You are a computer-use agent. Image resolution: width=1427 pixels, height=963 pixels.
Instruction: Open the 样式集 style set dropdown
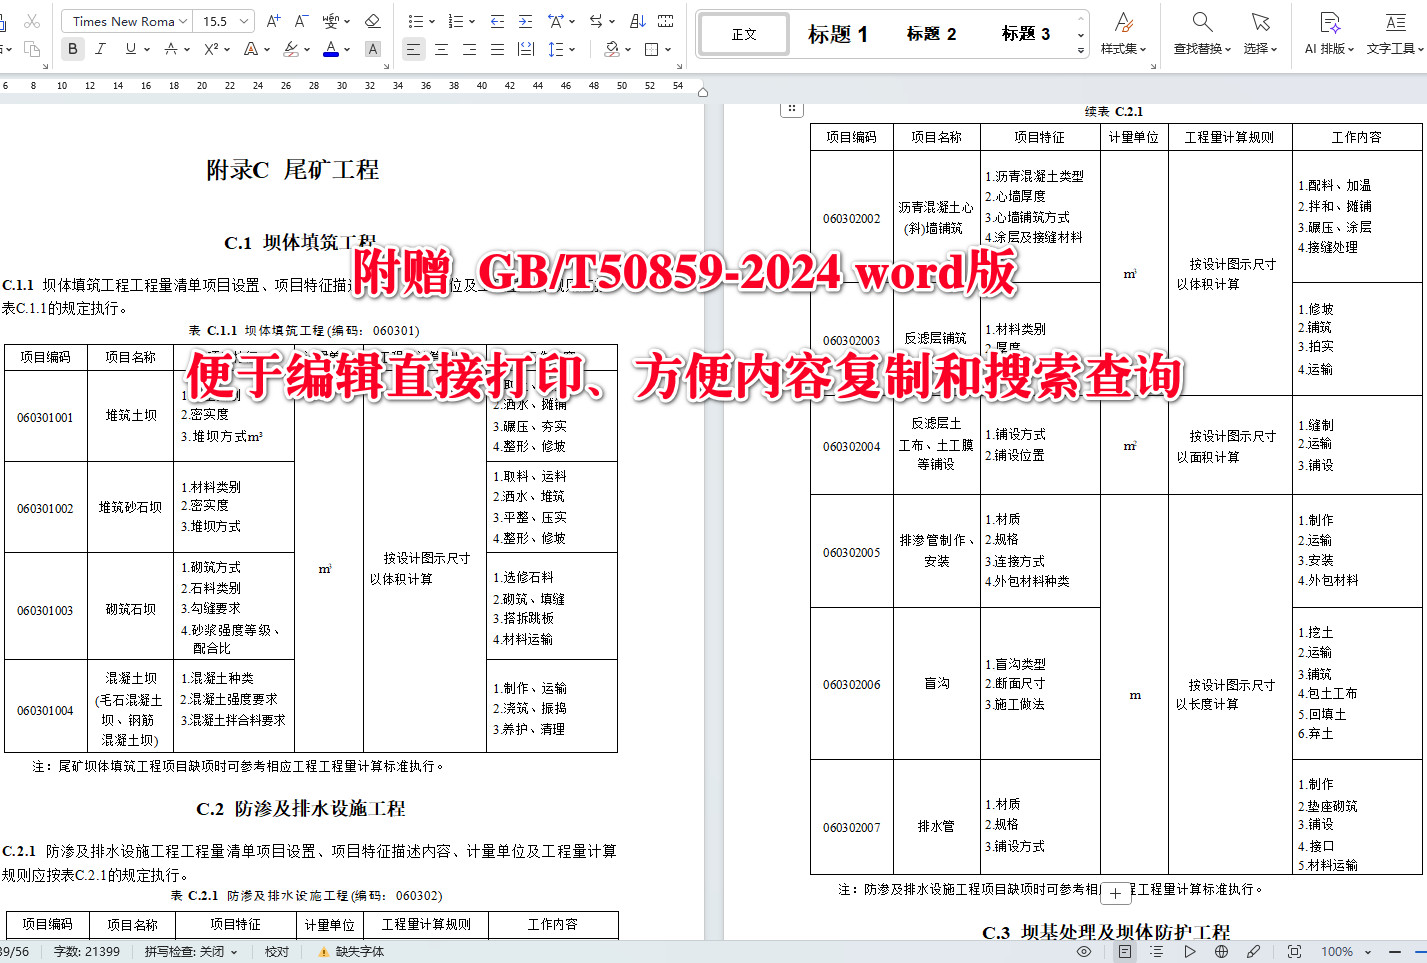pos(1122,32)
